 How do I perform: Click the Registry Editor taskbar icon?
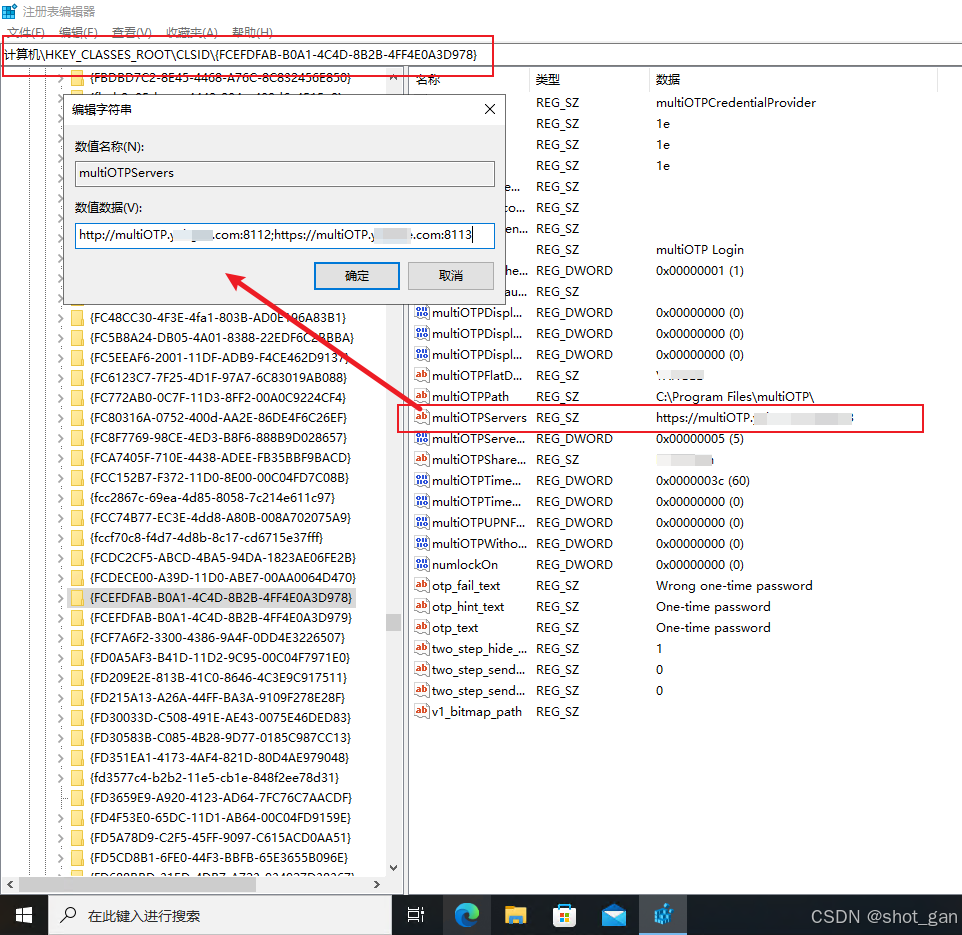[663, 915]
